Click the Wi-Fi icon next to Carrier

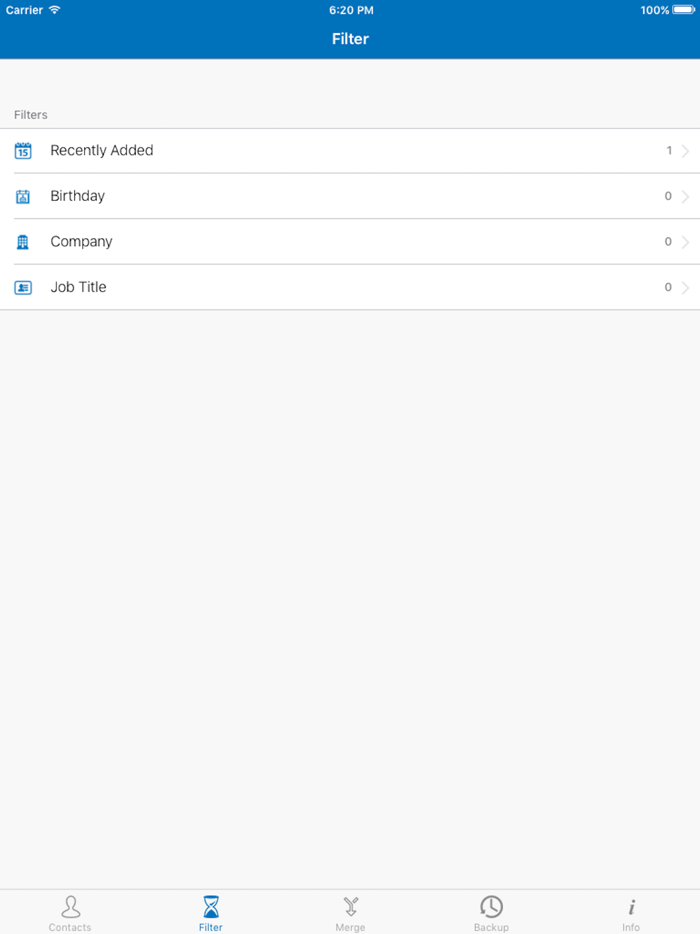(x=52, y=10)
